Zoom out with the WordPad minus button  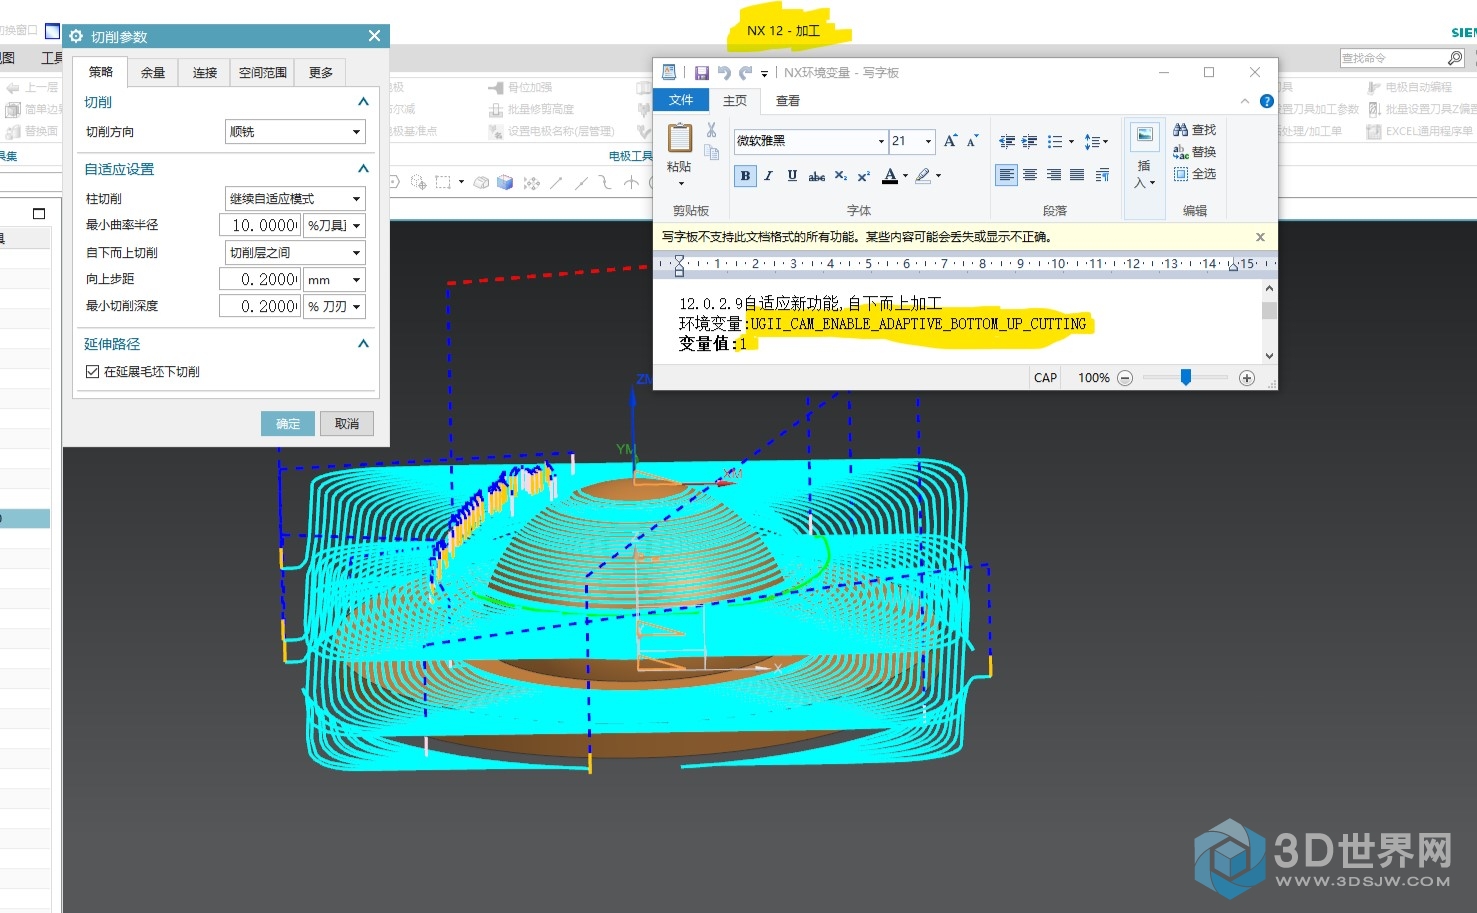point(1125,378)
